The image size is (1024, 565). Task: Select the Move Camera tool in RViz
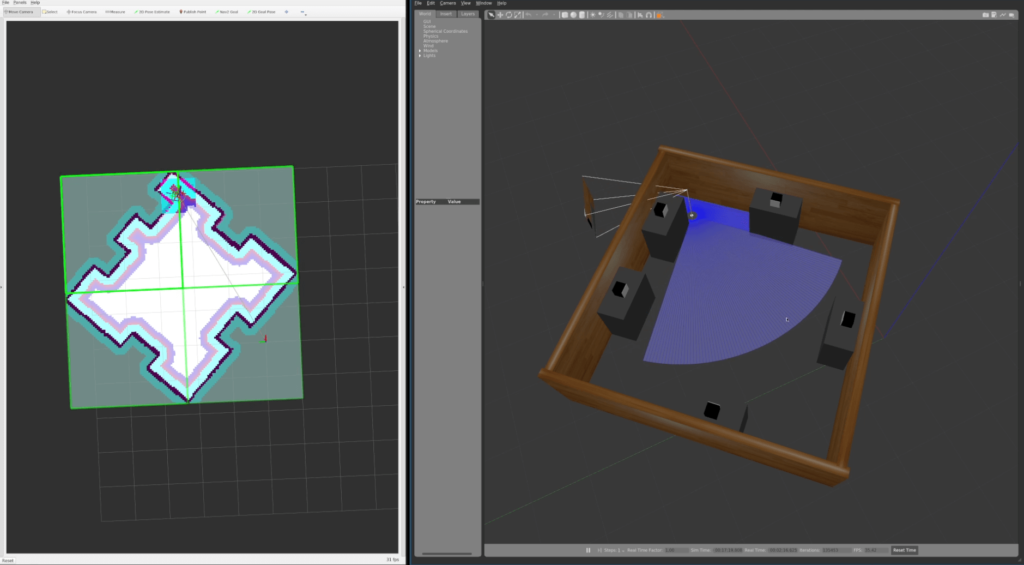pyautogui.click(x=21, y=12)
